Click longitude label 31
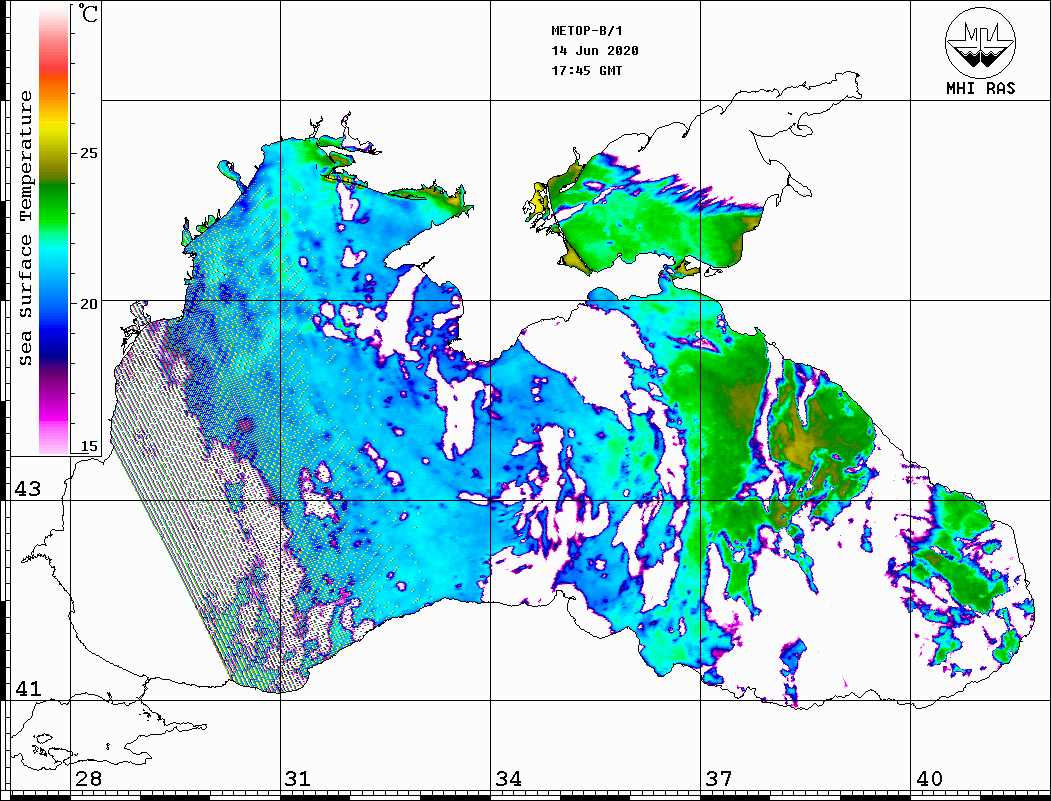The width and height of the screenshot is (1051, 801). click(x=298, y=779)
